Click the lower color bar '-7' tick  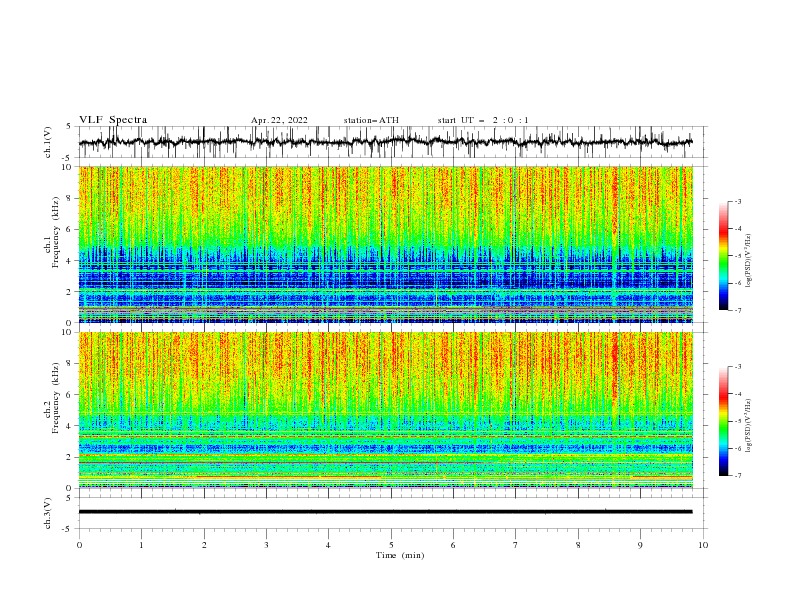click(x=738, y=475)
